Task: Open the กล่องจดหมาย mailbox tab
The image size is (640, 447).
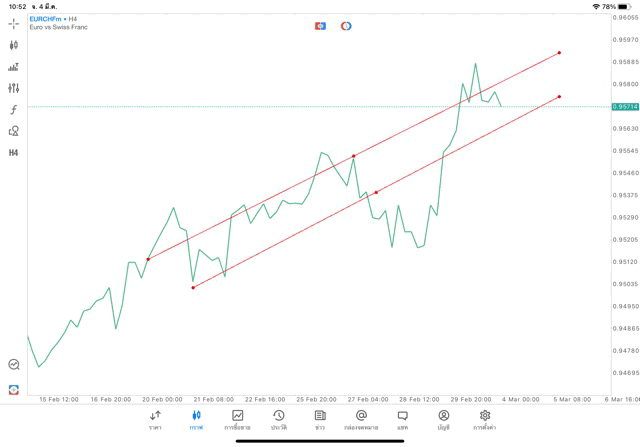Action: coord(361,420)
